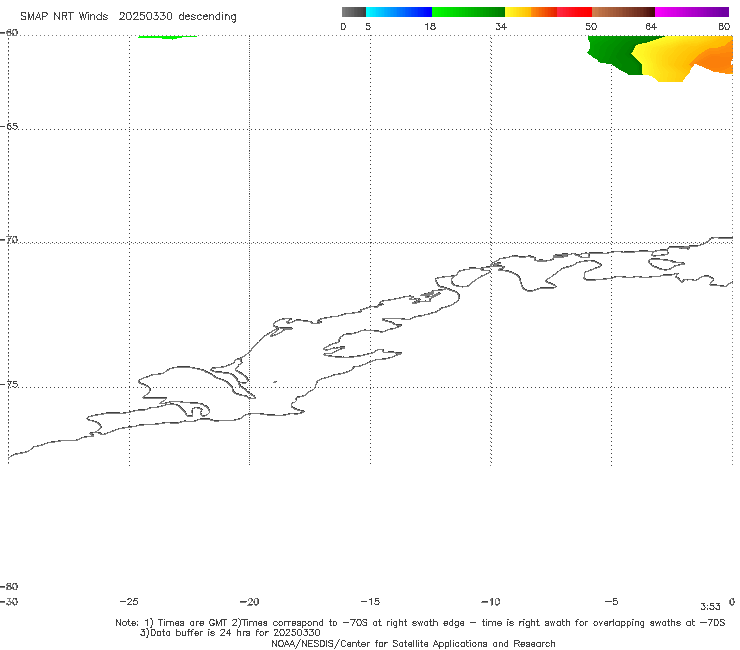Click the NOAA/NESDIS credit line
This screenshot has height=650, width=740.
413,644
